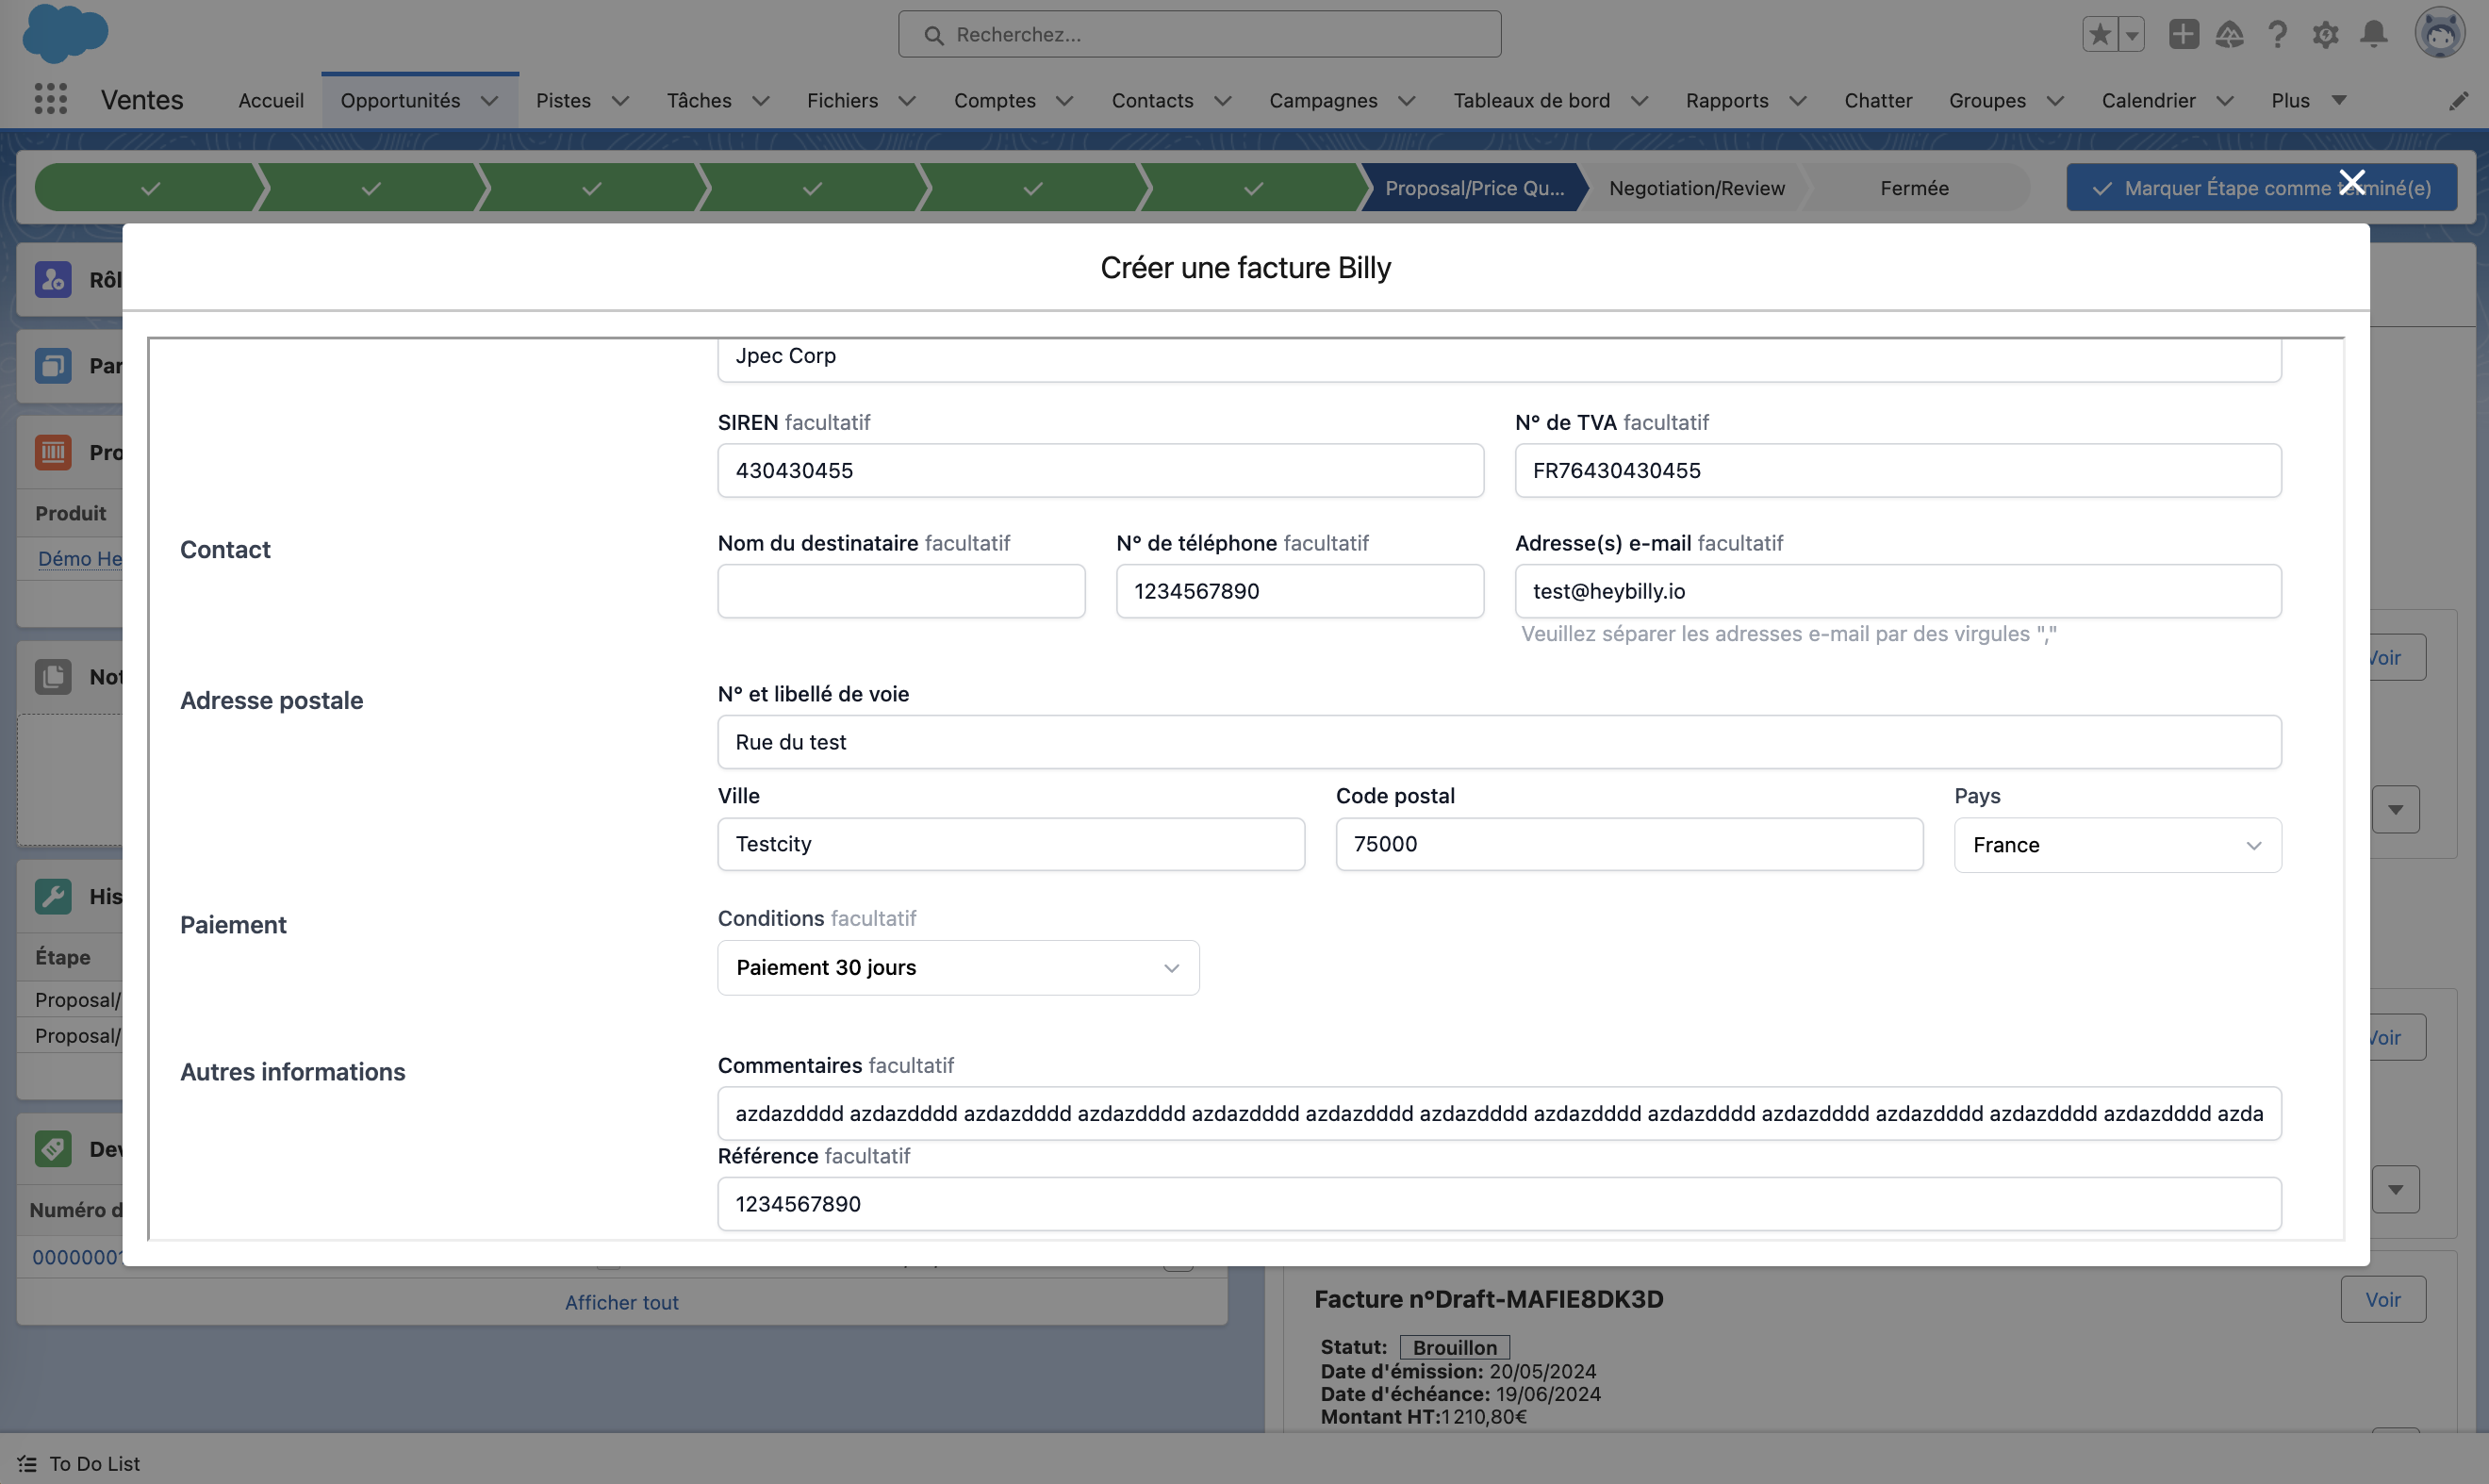
Task: Click the Brouillon status badge
Action: click(1454, 1347)
